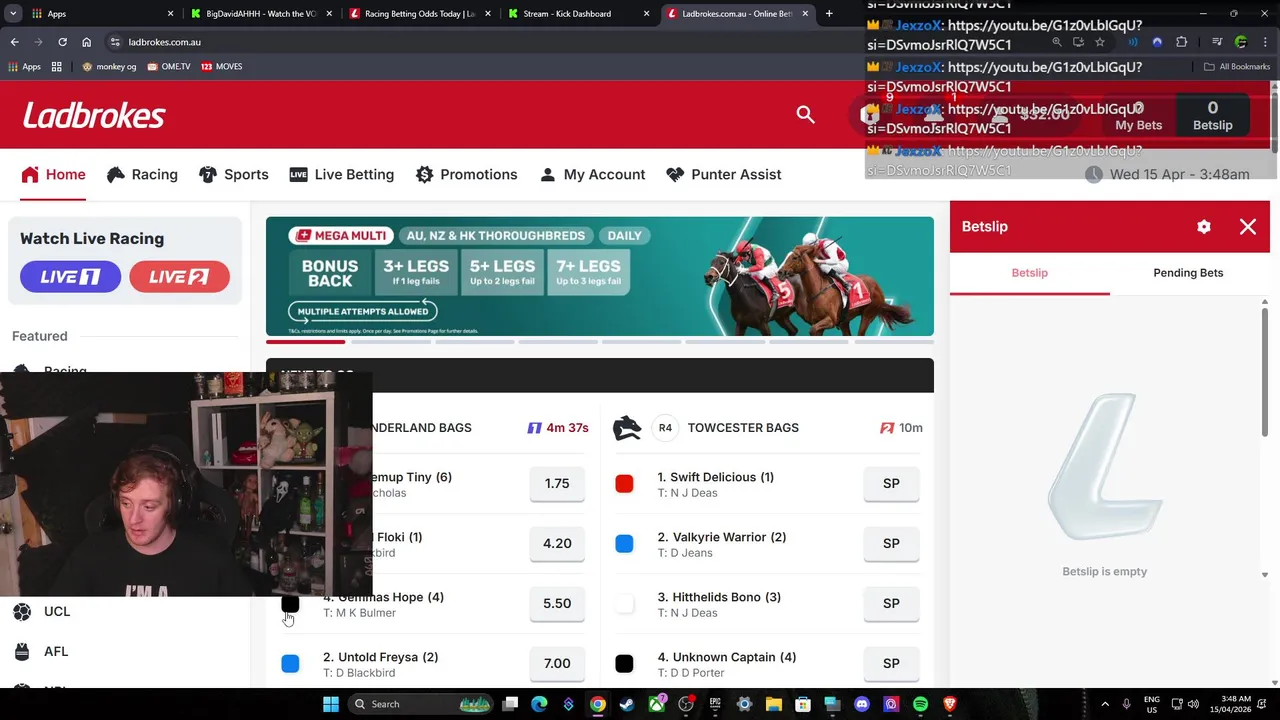Image resolution: width=1280 pixels, height=720 pixels.
Task: Select SP for Unknown Captain
Action: [891, 664]
